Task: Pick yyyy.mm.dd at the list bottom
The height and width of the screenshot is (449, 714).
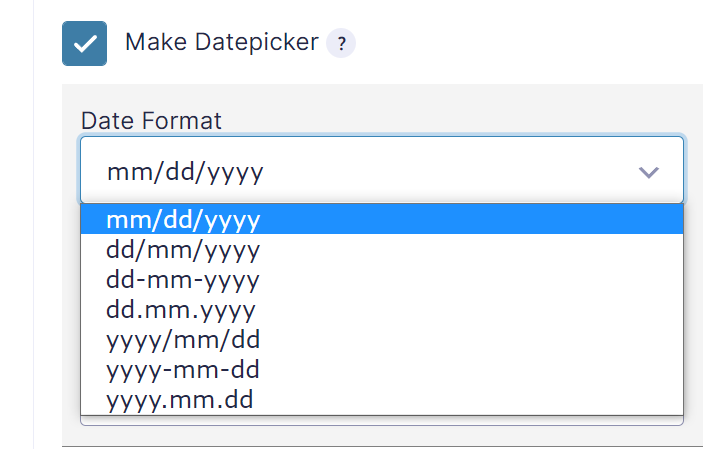Action: click(382, 399)
